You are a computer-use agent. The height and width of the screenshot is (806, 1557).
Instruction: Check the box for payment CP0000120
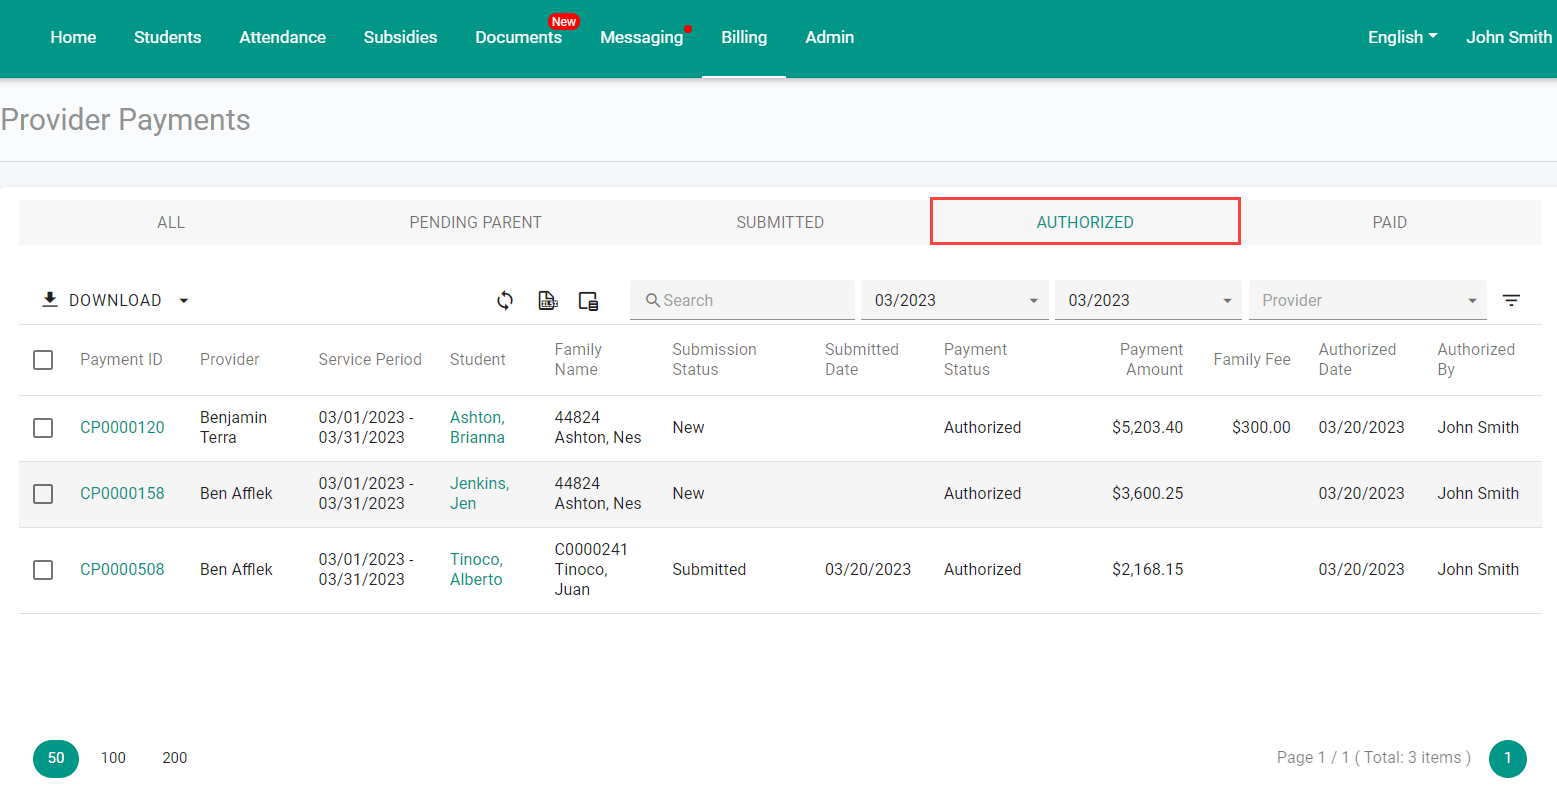[43, 427]
